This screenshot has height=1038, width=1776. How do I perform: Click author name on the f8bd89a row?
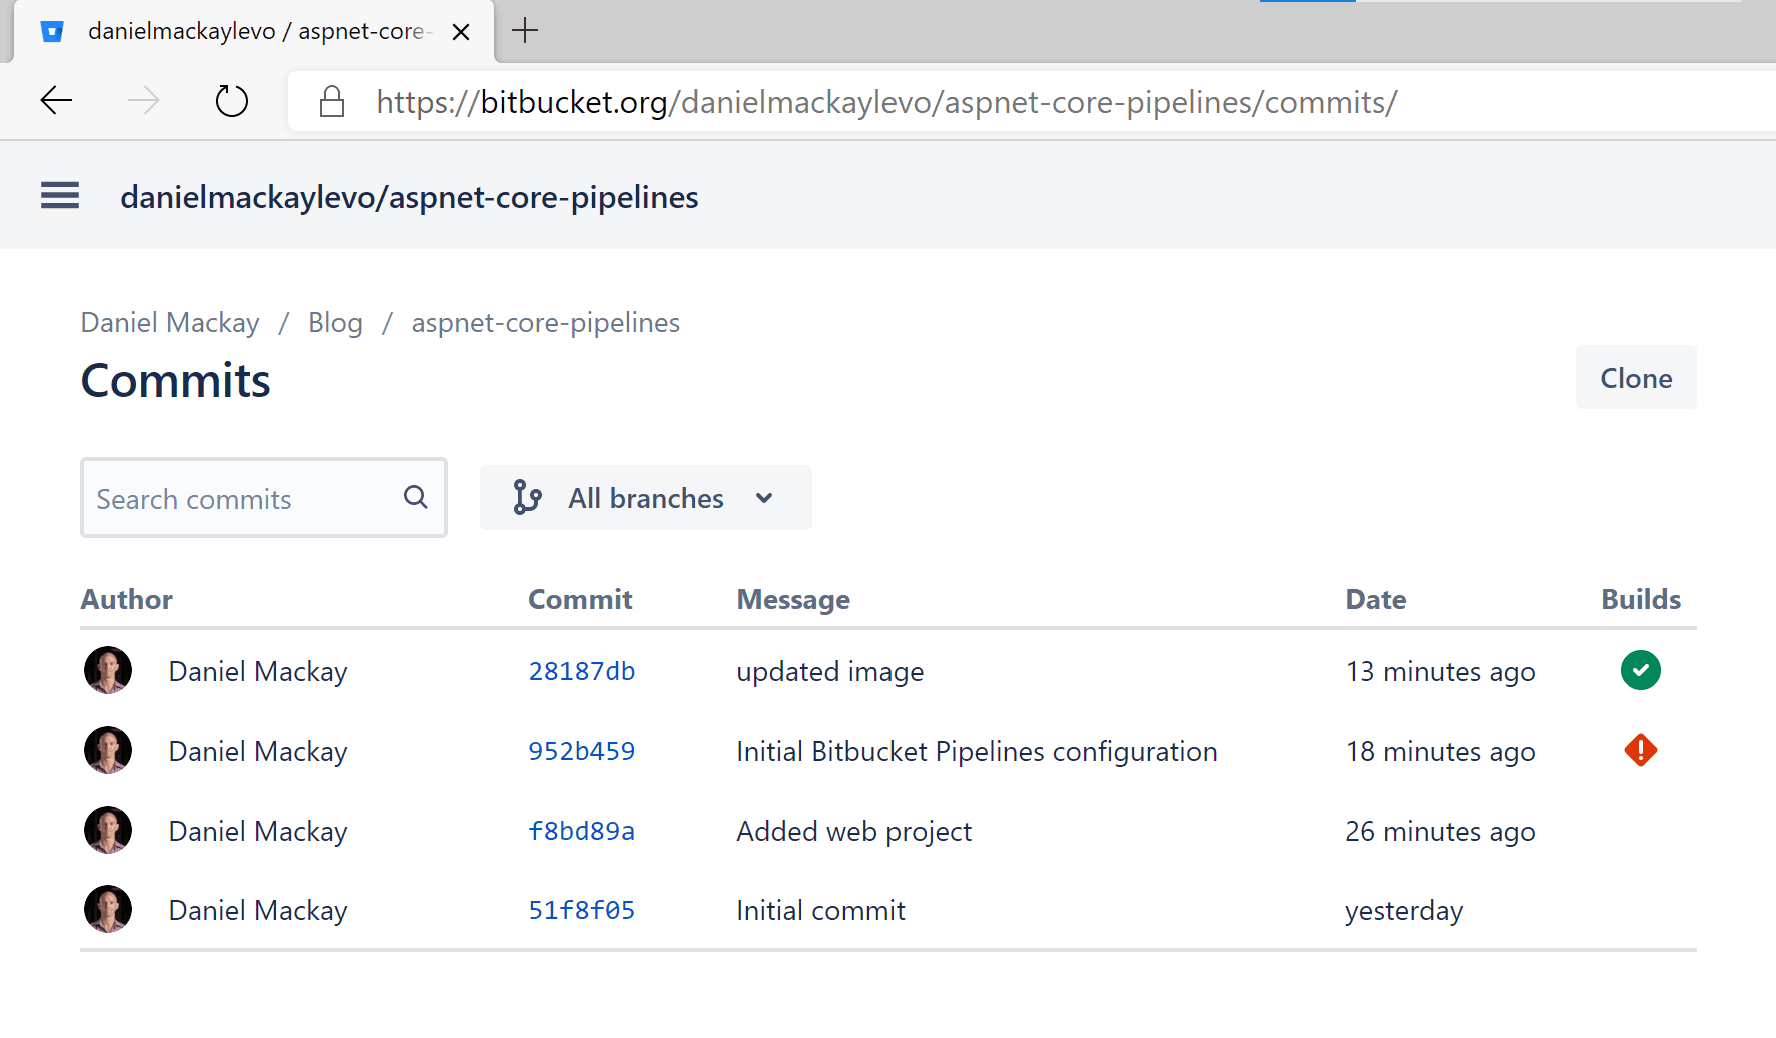click(258, 831)
